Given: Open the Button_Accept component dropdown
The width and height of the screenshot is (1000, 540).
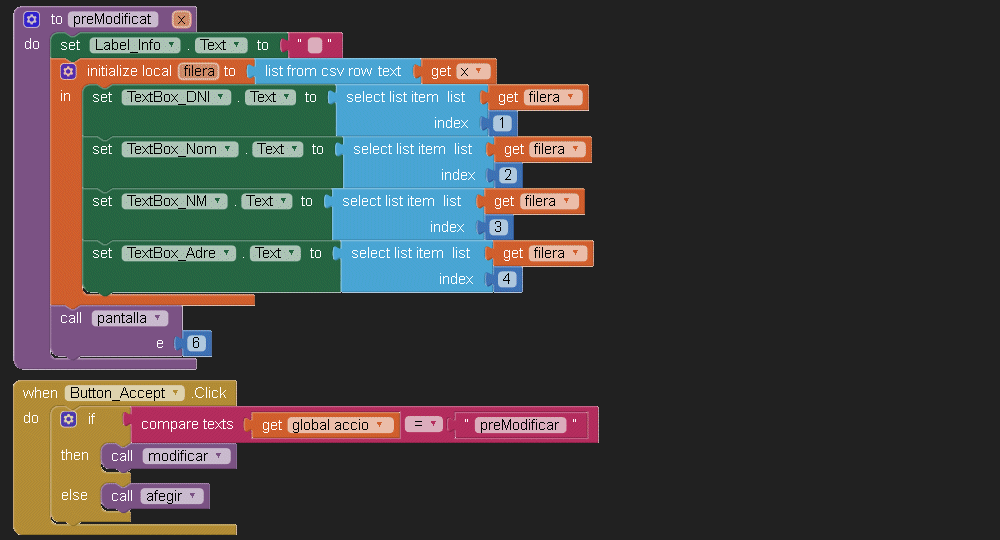Looking at the screenshot, I should (176, 393).
